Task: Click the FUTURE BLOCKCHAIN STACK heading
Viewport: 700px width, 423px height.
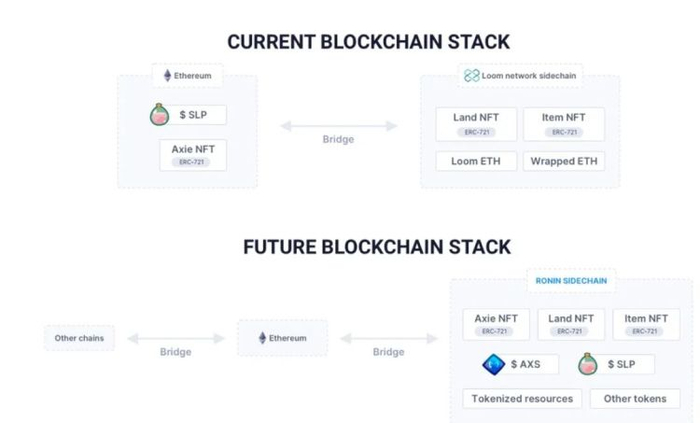Action: click(x=376, y=247)
